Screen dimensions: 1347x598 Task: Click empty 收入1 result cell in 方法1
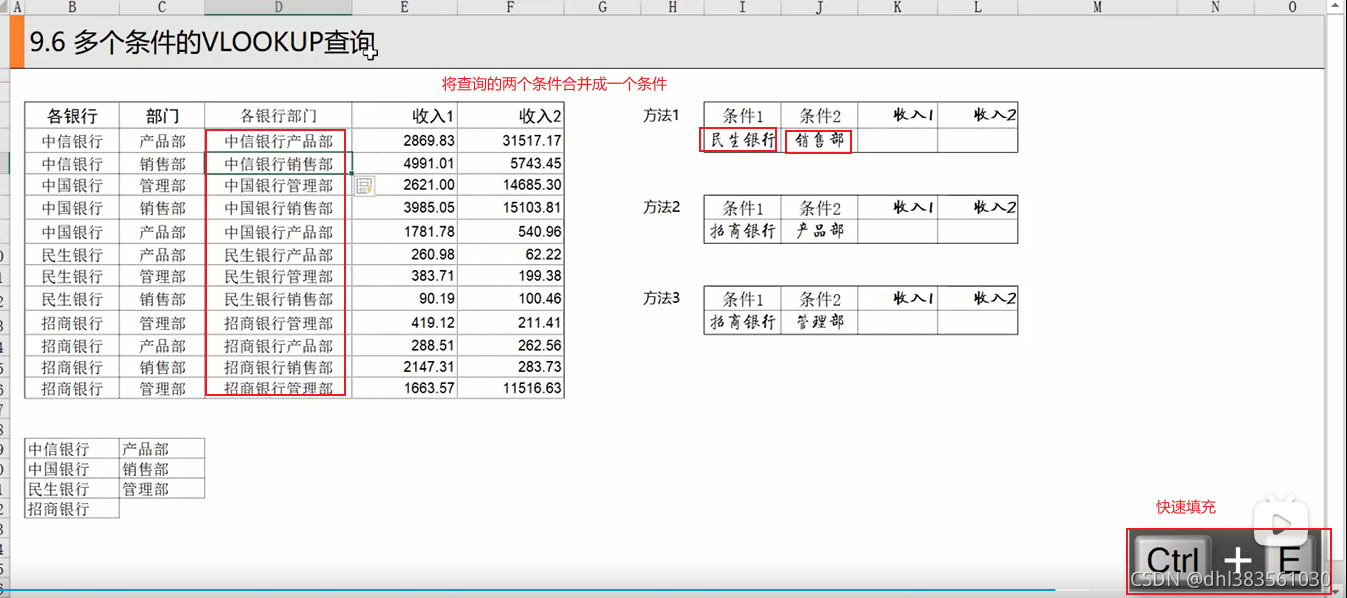pyautogui.click(x=897, y=140)
